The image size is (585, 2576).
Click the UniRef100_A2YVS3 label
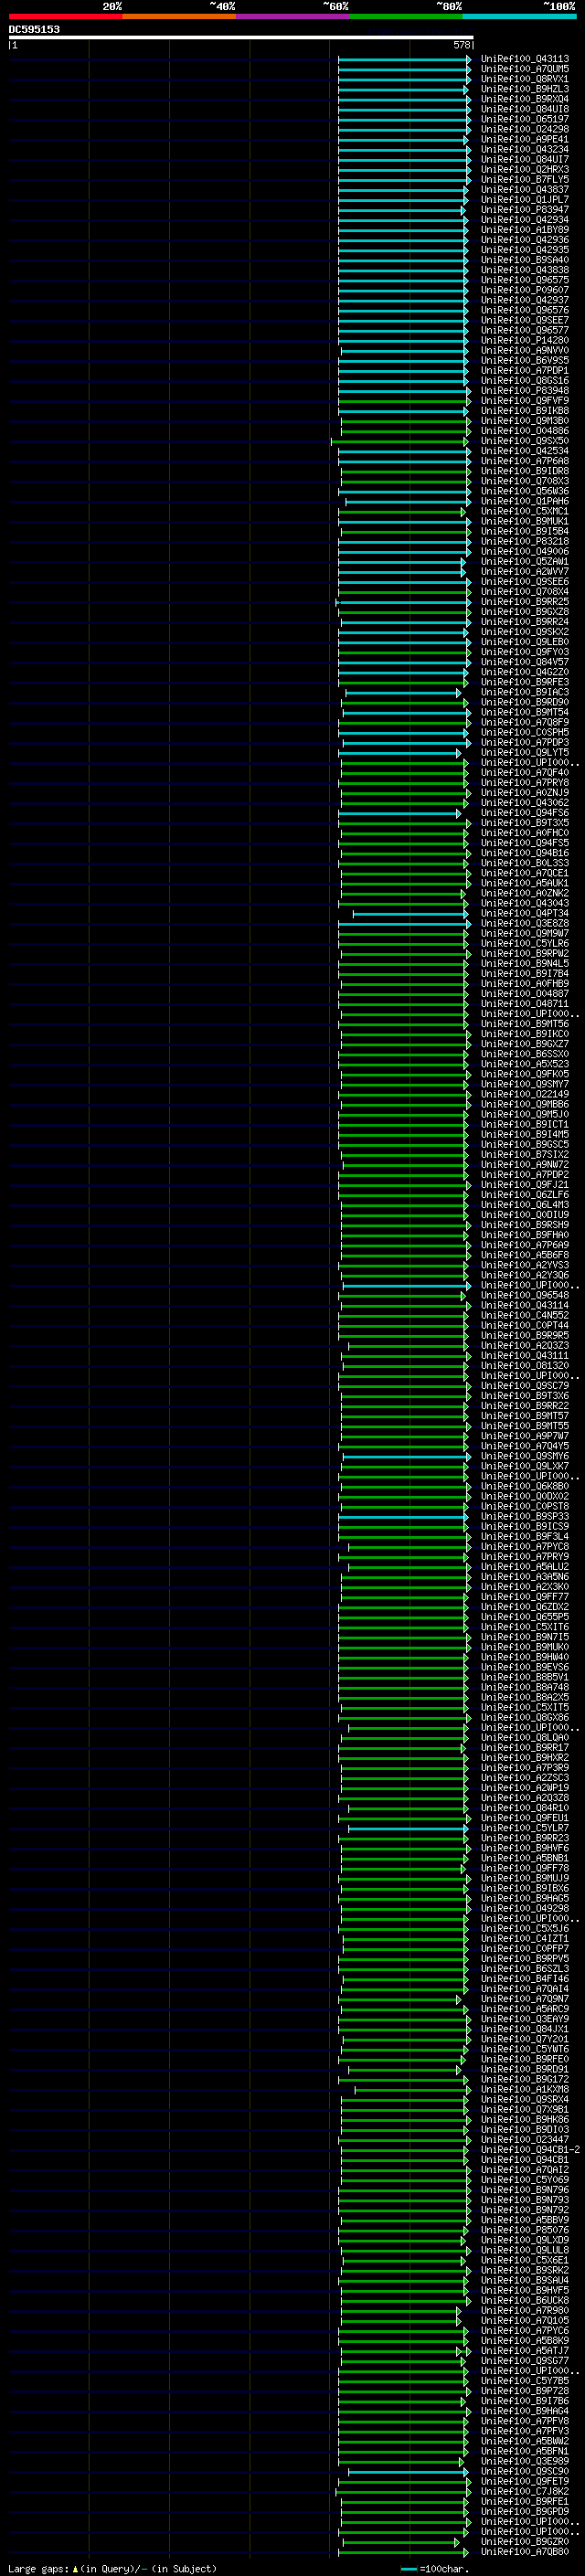525,1264
